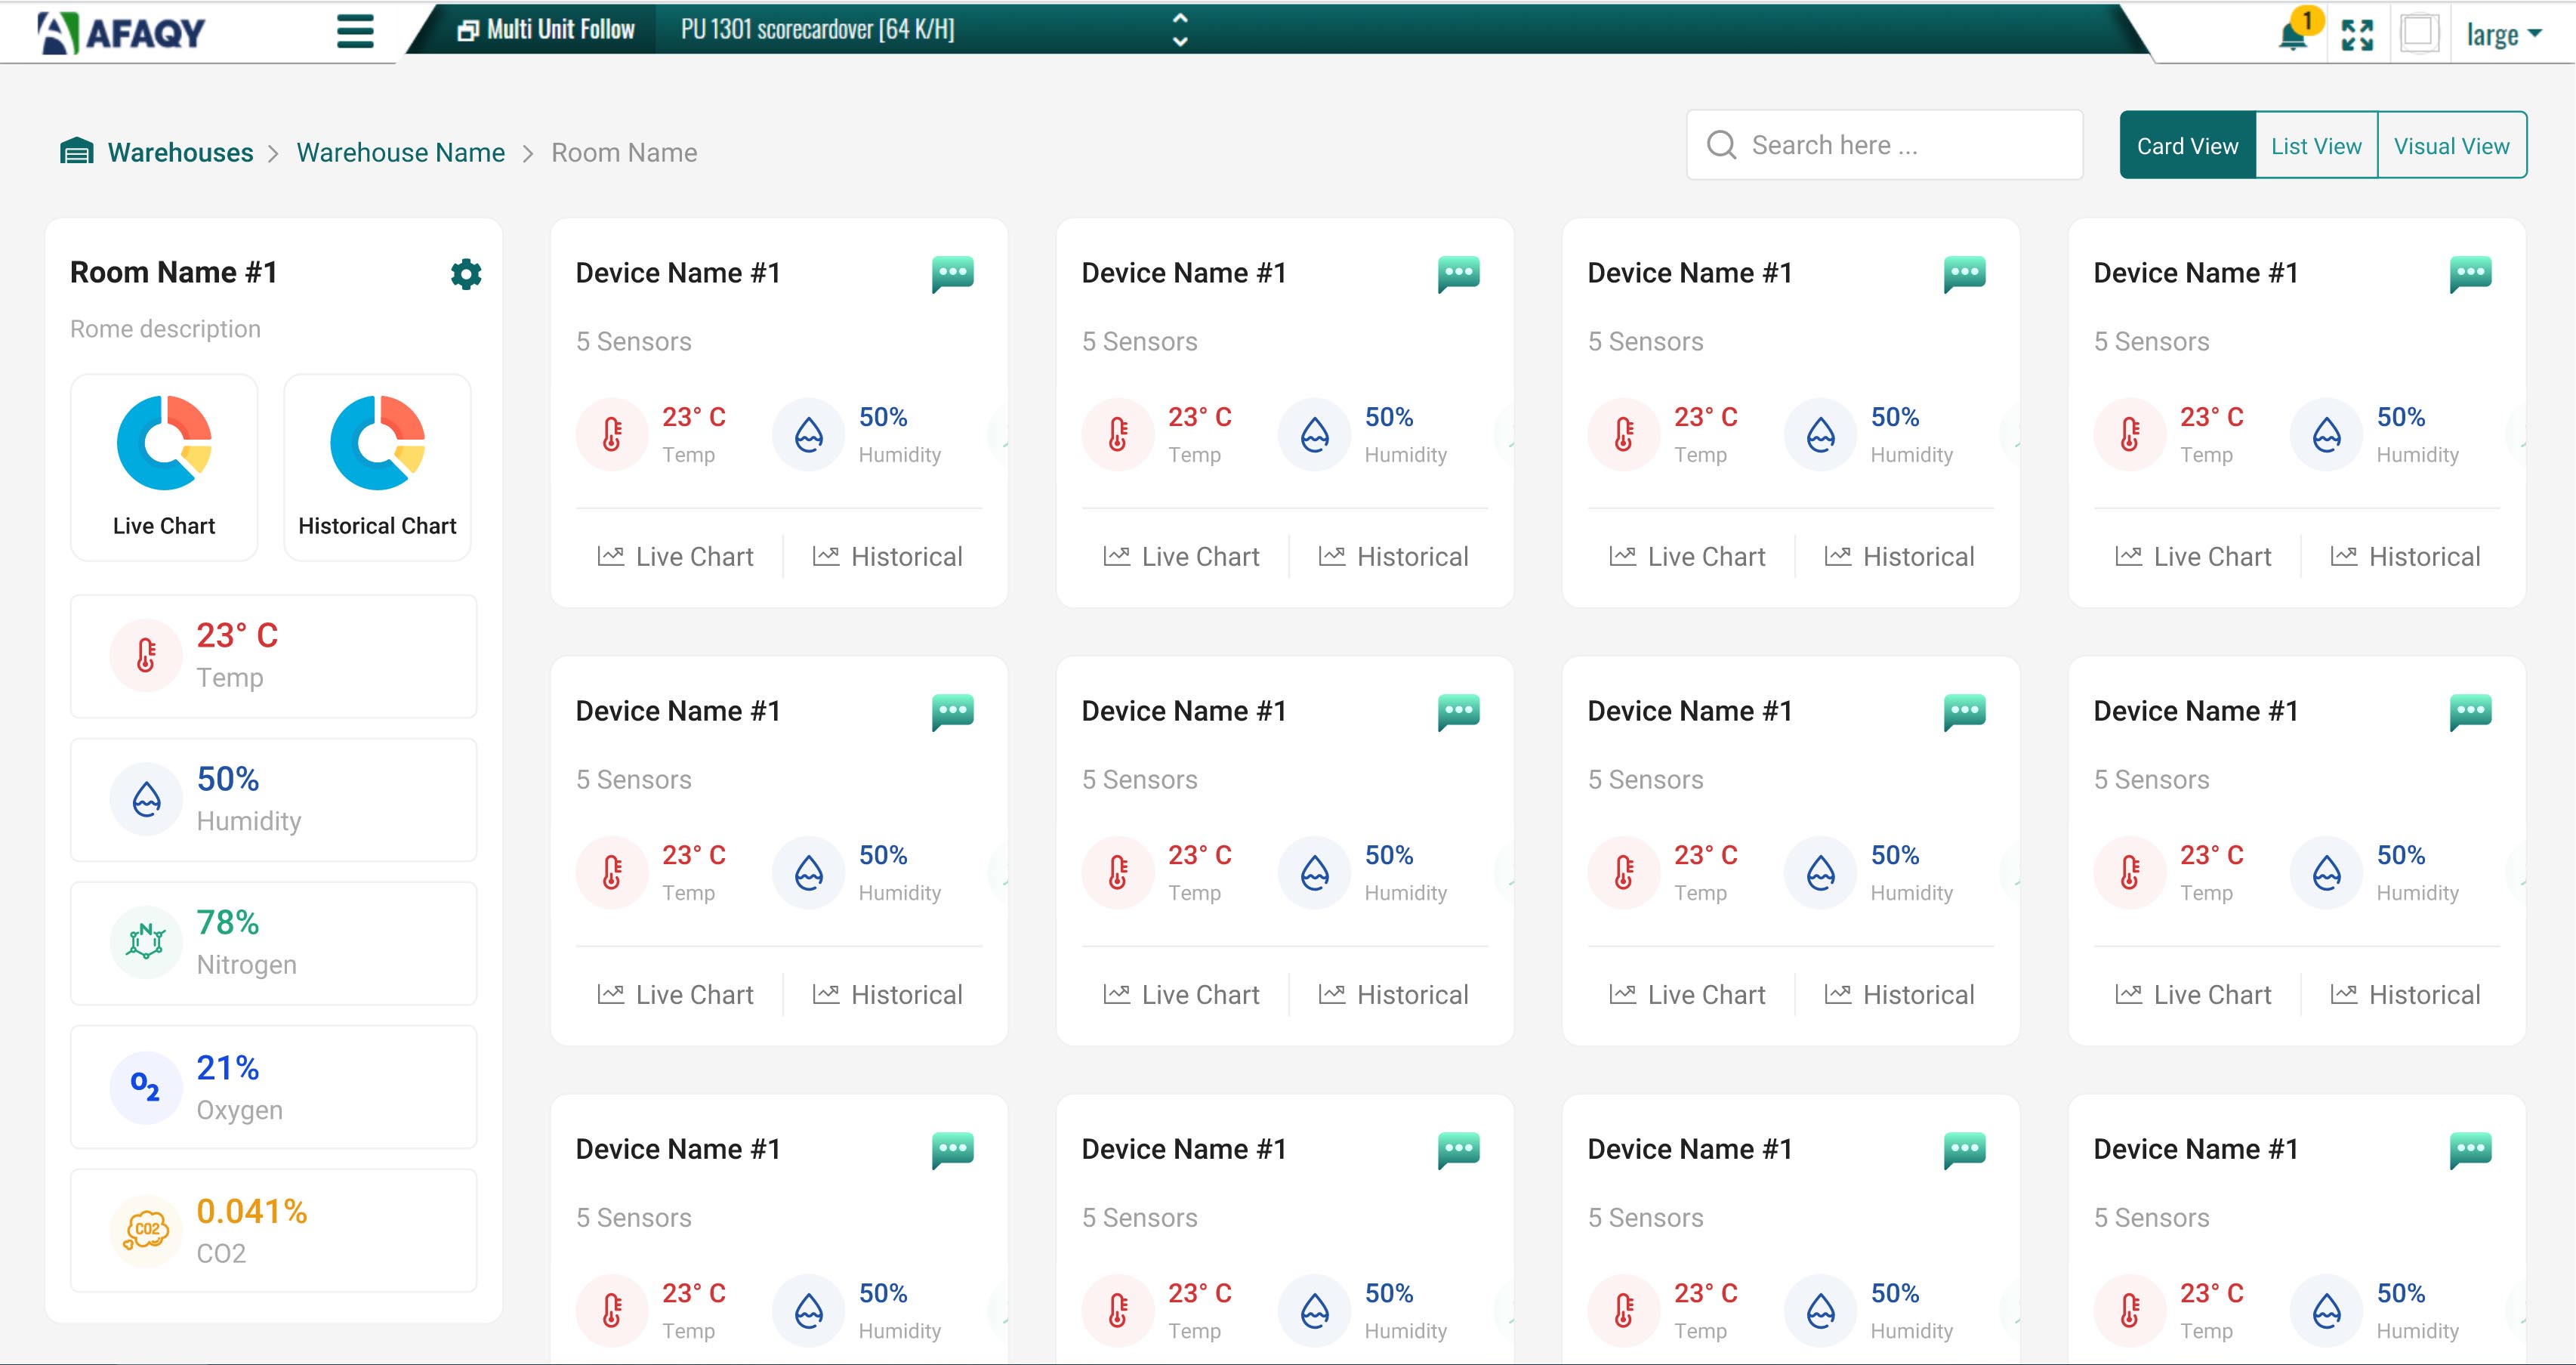Select the Card View tab
The width and height of the screenshot is (2576, 1365).
pos(2187,146)
